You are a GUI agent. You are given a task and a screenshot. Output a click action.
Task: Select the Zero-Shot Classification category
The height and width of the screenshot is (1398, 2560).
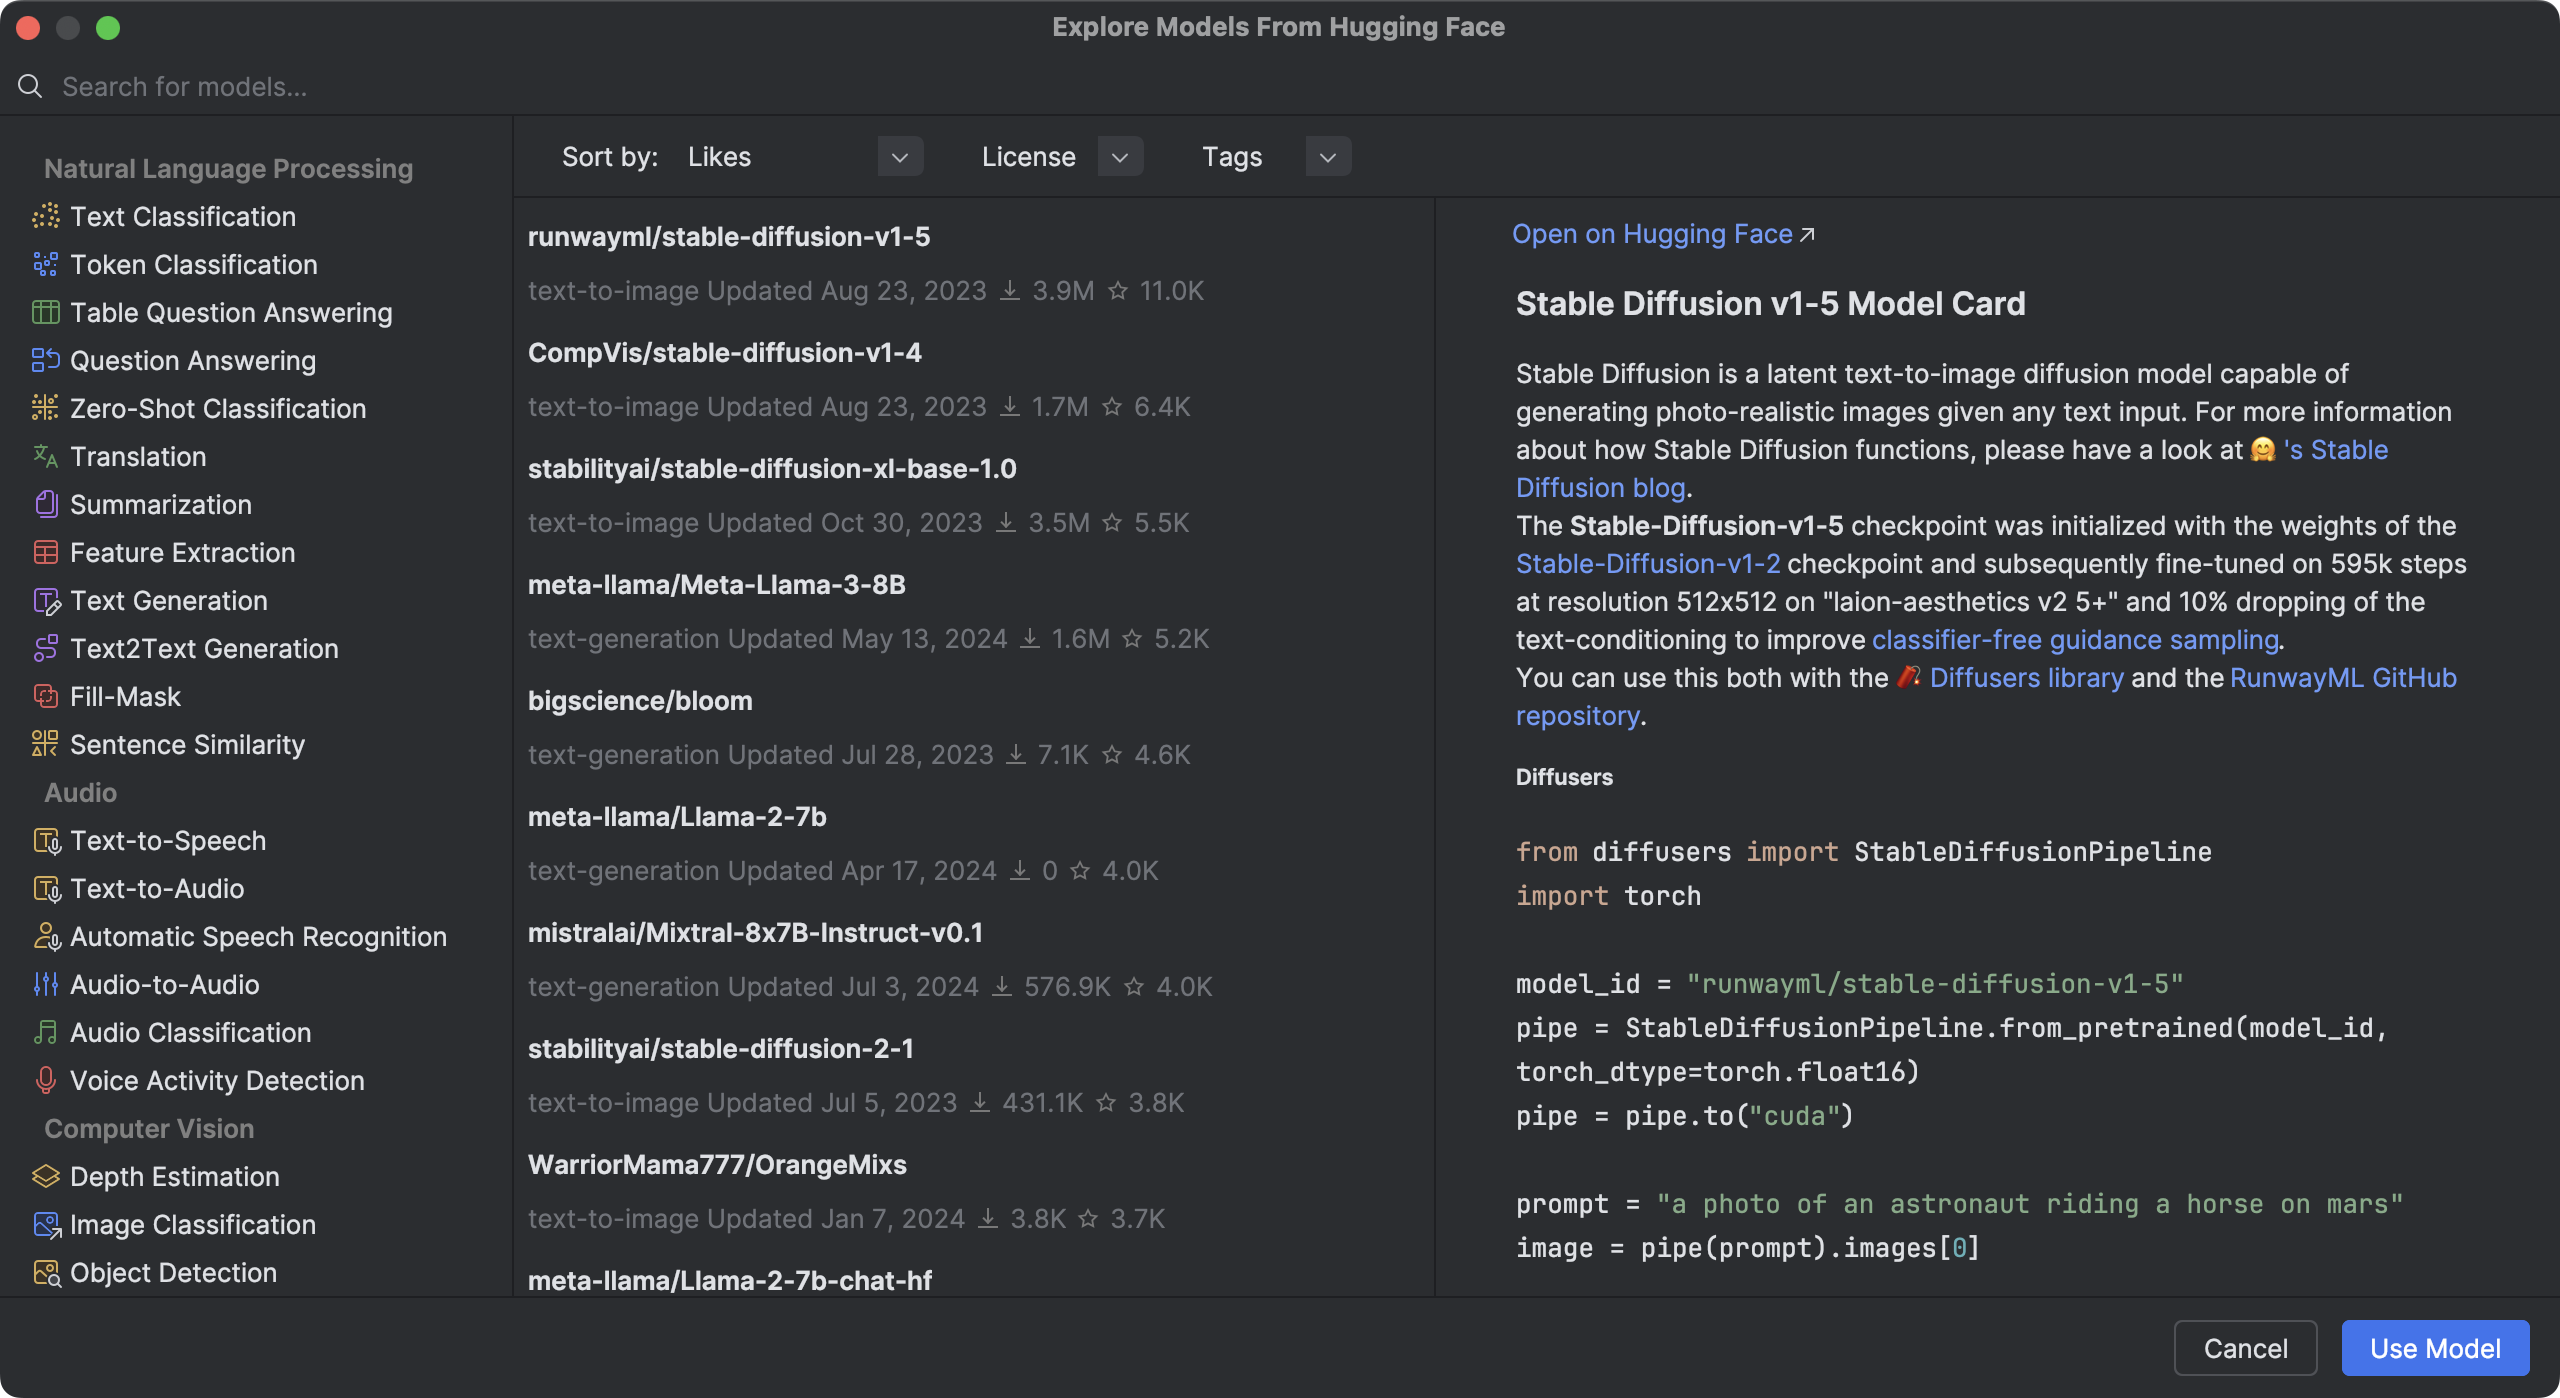coord(218,408)
